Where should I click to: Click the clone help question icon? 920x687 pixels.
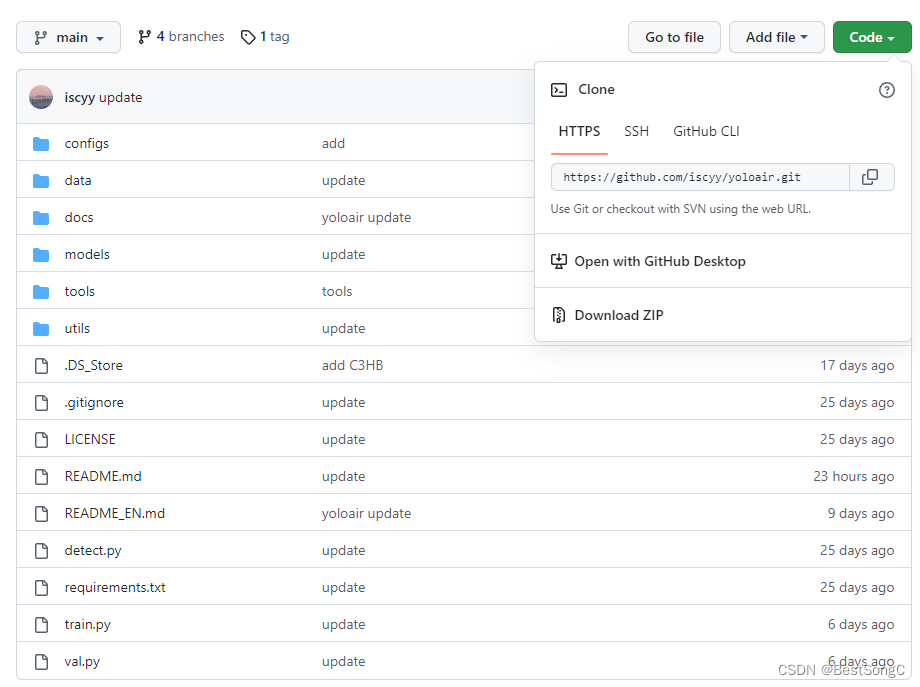887,90
